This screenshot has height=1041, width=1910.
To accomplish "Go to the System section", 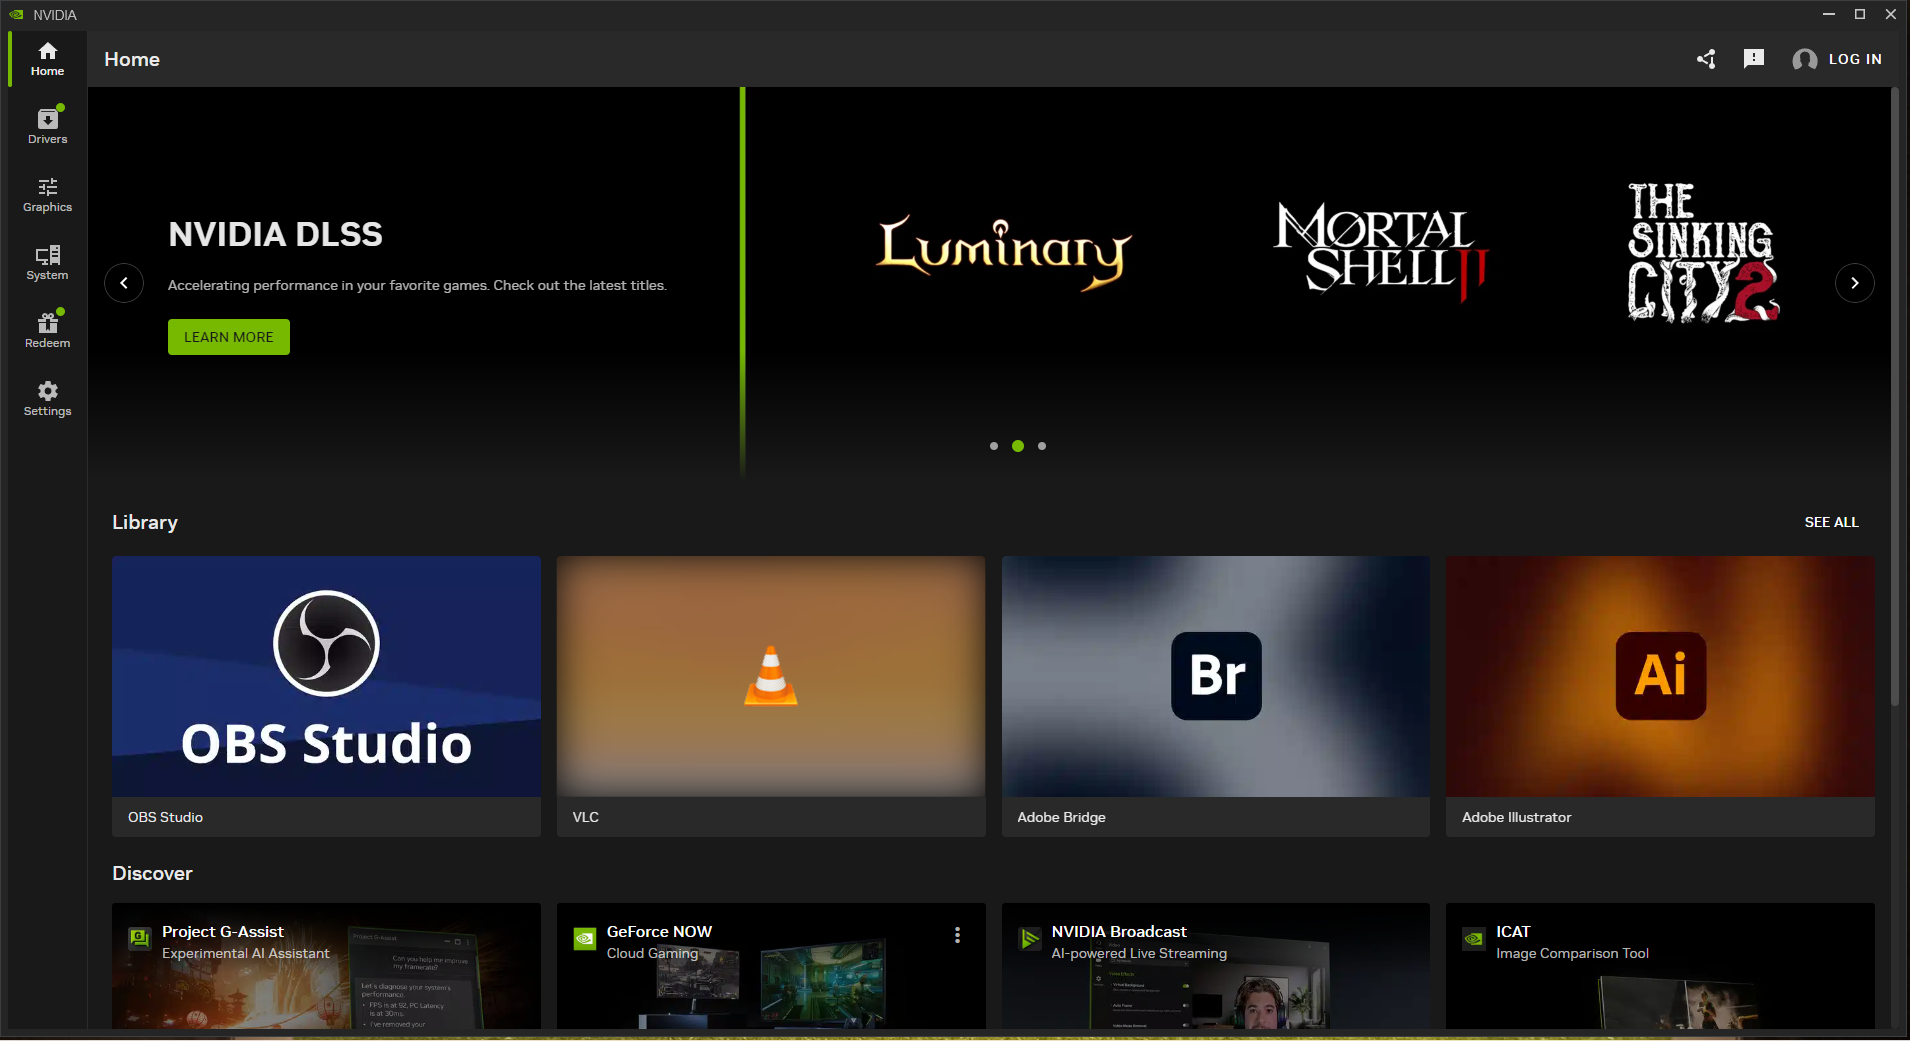I will (x=47, y=263).
